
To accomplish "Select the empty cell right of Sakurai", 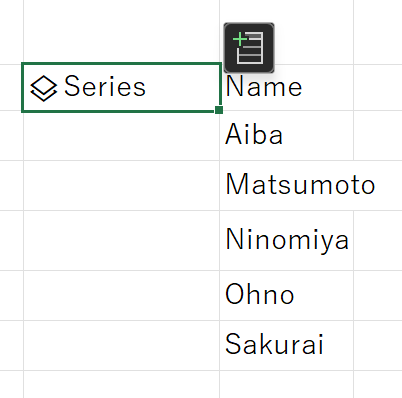I will [x=378, y=345].
